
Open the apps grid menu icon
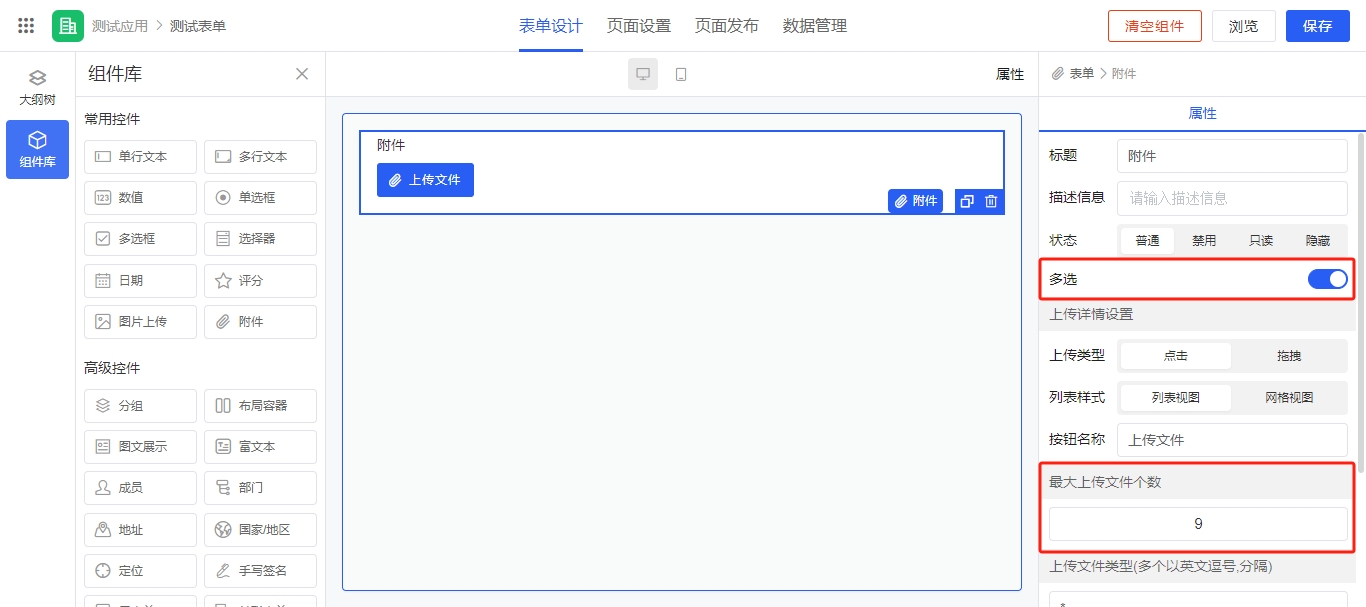(x=27, y=26)
